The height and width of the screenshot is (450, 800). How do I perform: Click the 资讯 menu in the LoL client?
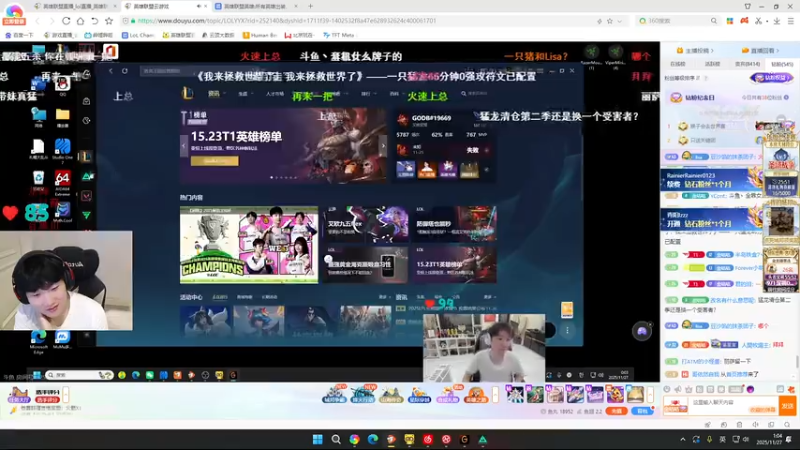(x=214, y=94)
